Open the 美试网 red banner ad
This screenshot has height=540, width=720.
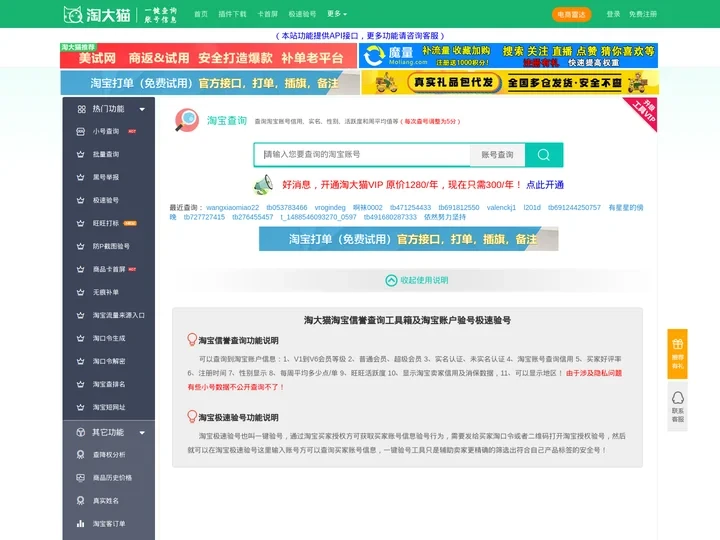[208, 56]
